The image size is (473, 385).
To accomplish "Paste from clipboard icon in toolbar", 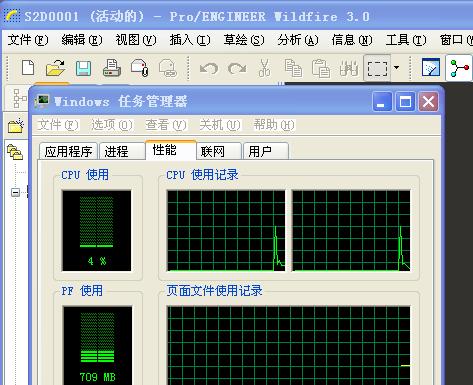I will click(321, 68).
